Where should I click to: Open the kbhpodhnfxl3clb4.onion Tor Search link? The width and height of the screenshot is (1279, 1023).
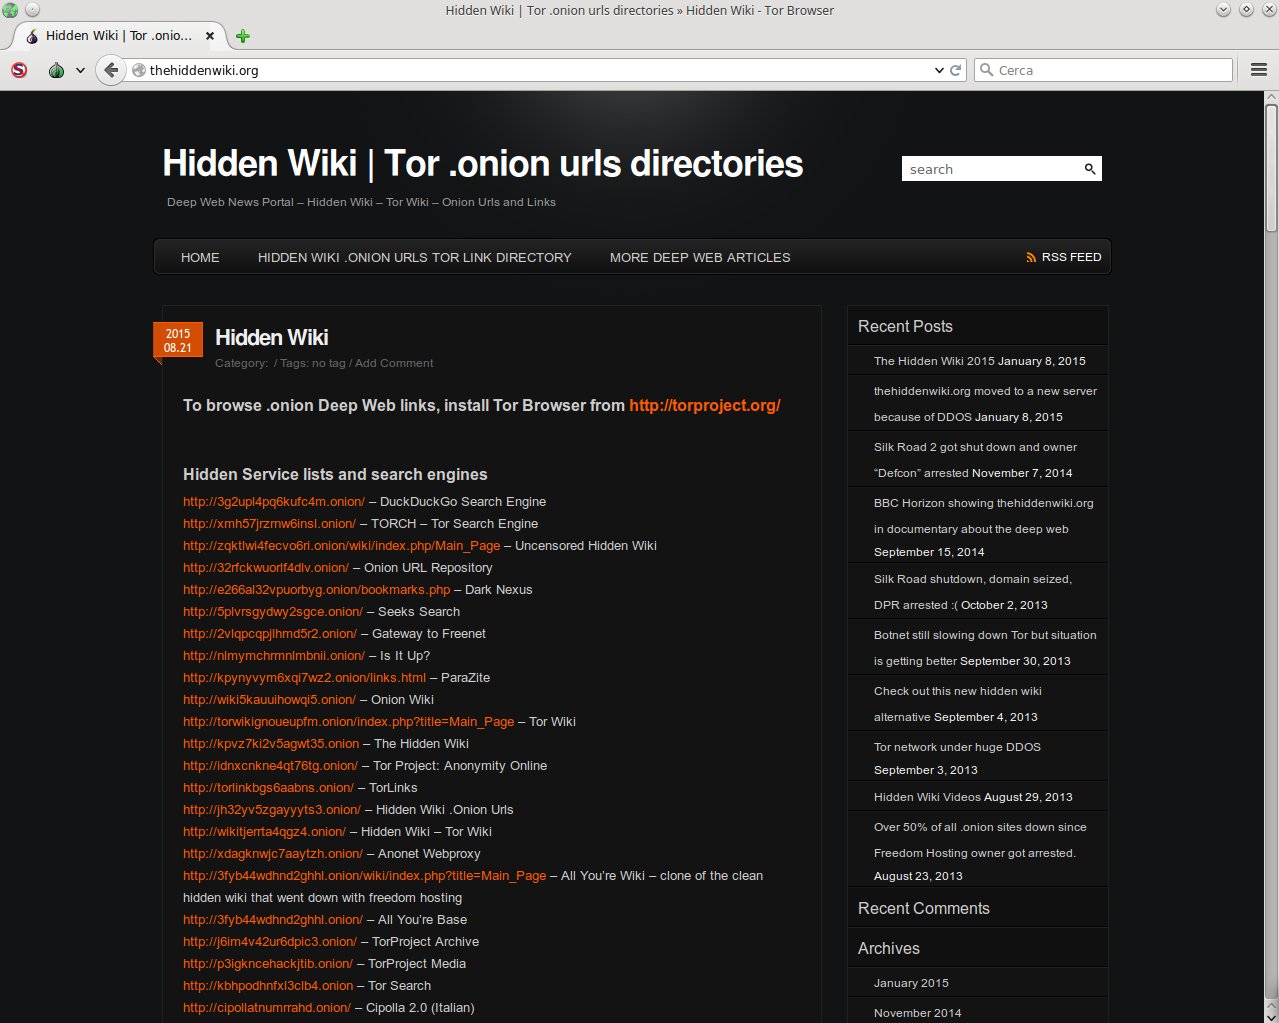click(268, 986)
